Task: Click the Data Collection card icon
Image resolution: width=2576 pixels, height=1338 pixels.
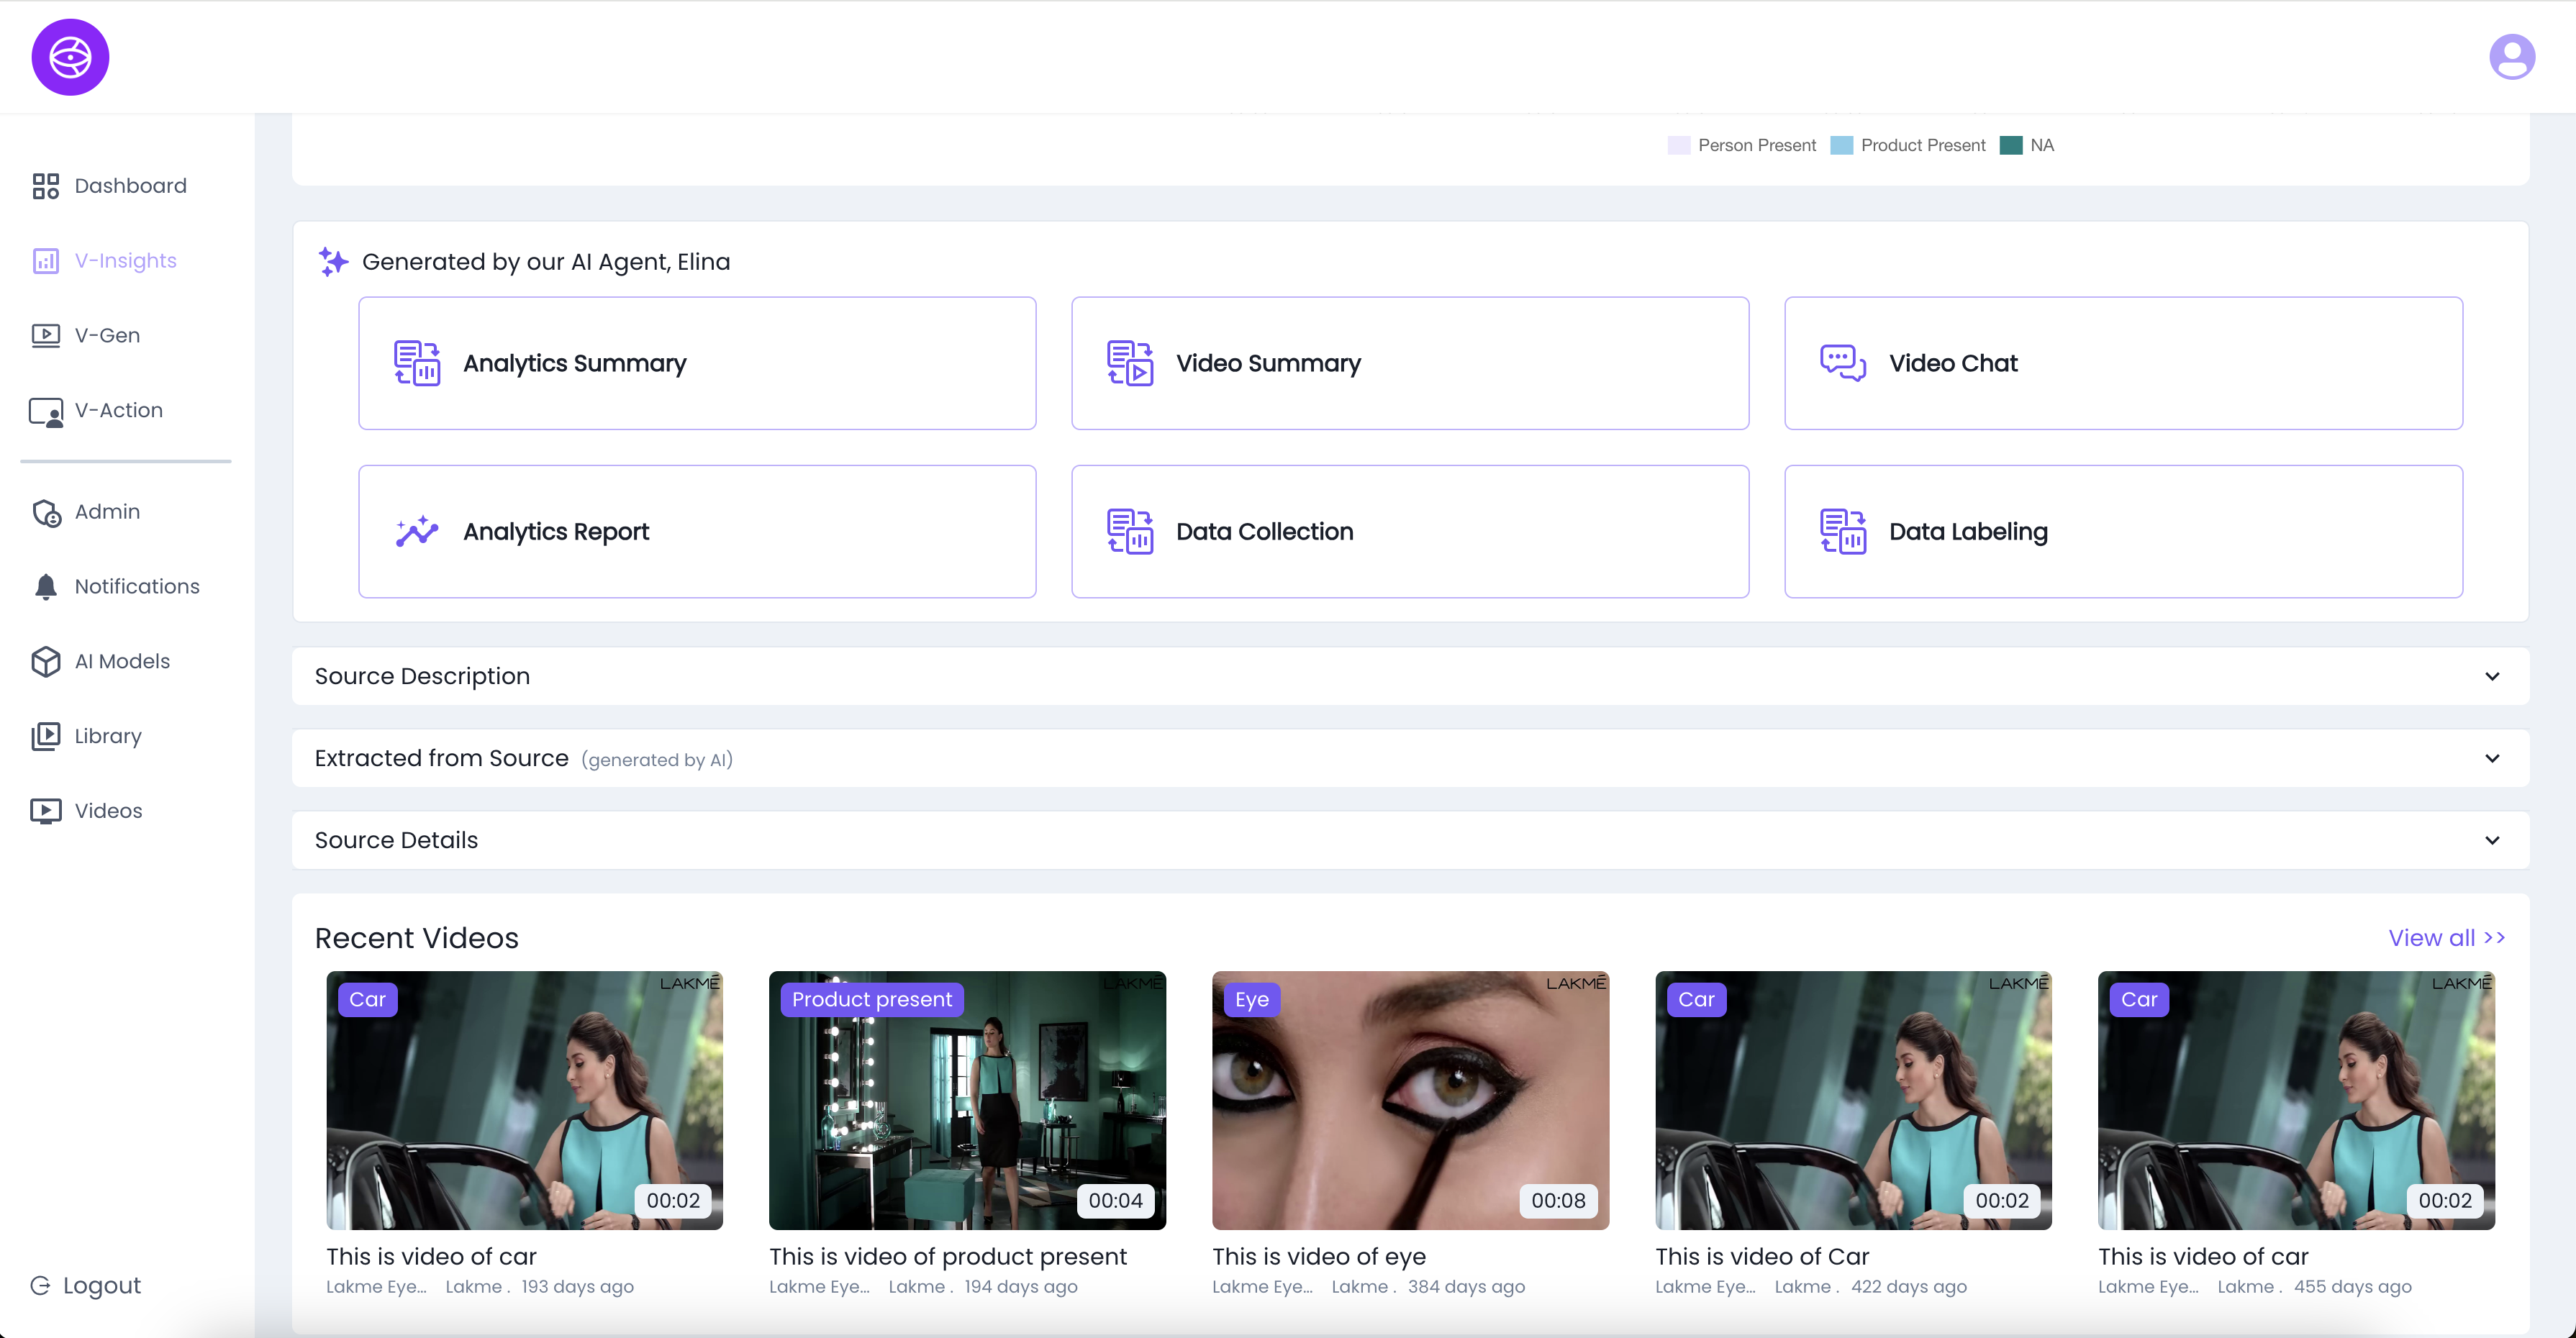Action: 1130,531
